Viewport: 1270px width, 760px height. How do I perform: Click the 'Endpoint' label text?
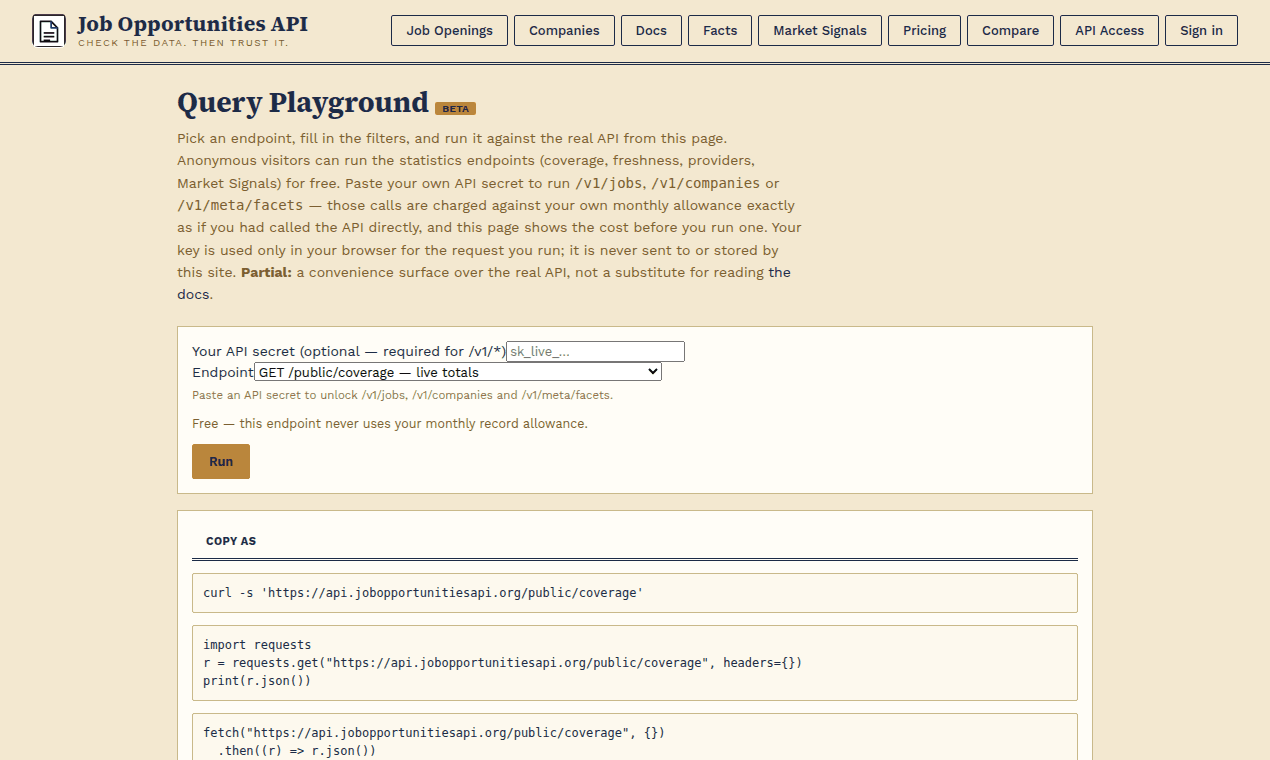point(223,372)
